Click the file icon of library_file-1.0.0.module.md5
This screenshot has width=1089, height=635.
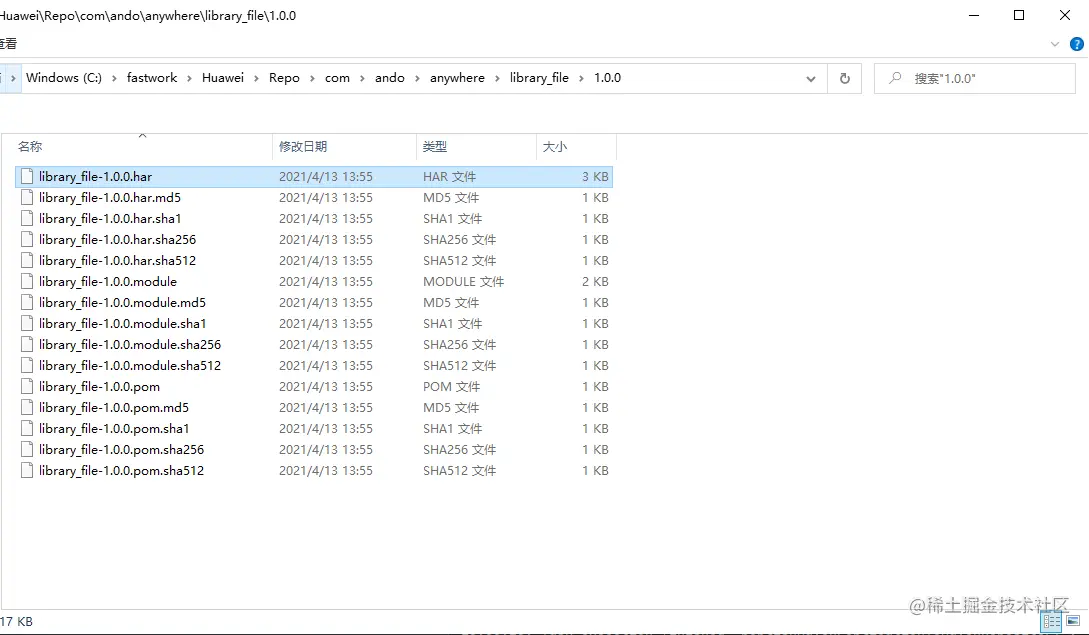click(27, 302)
